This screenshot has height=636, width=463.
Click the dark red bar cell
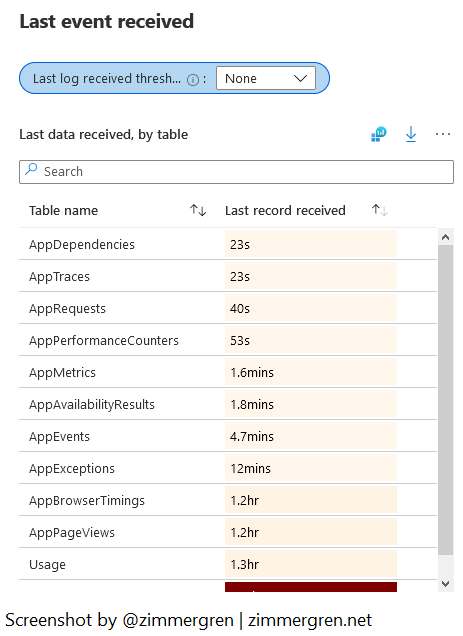[x=311, y=587]
